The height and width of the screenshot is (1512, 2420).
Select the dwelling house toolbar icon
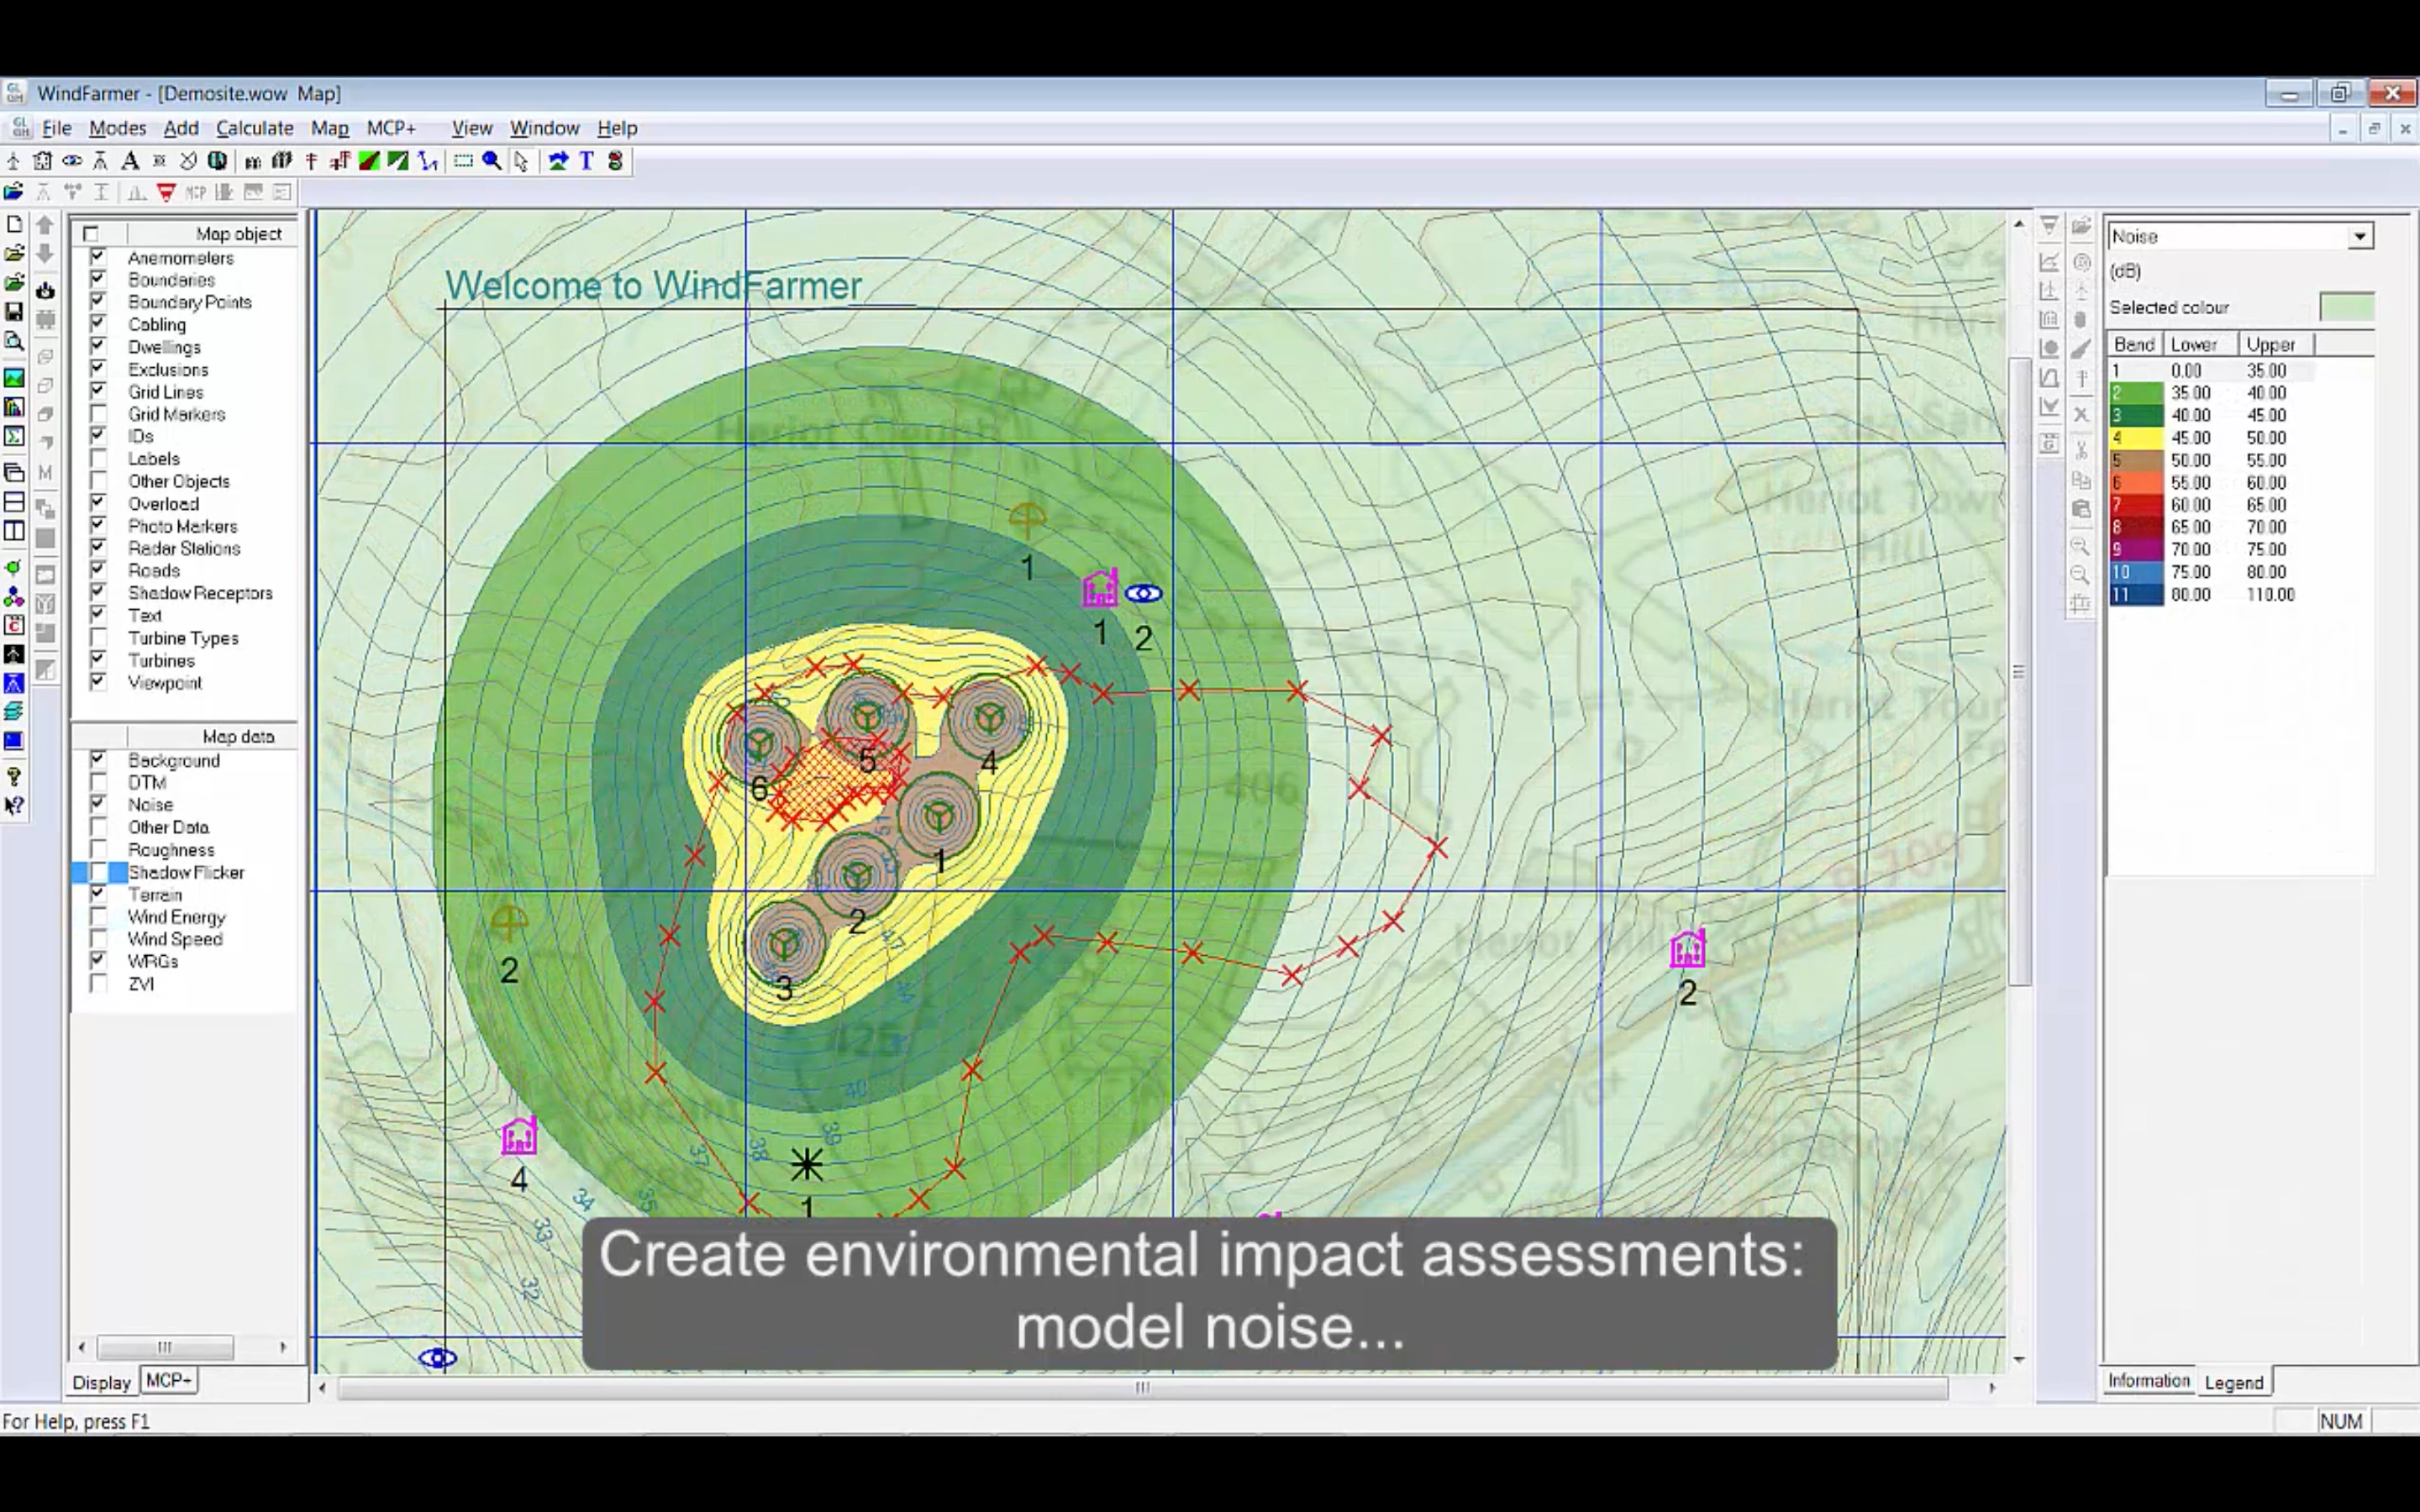[x=42, y=161]
